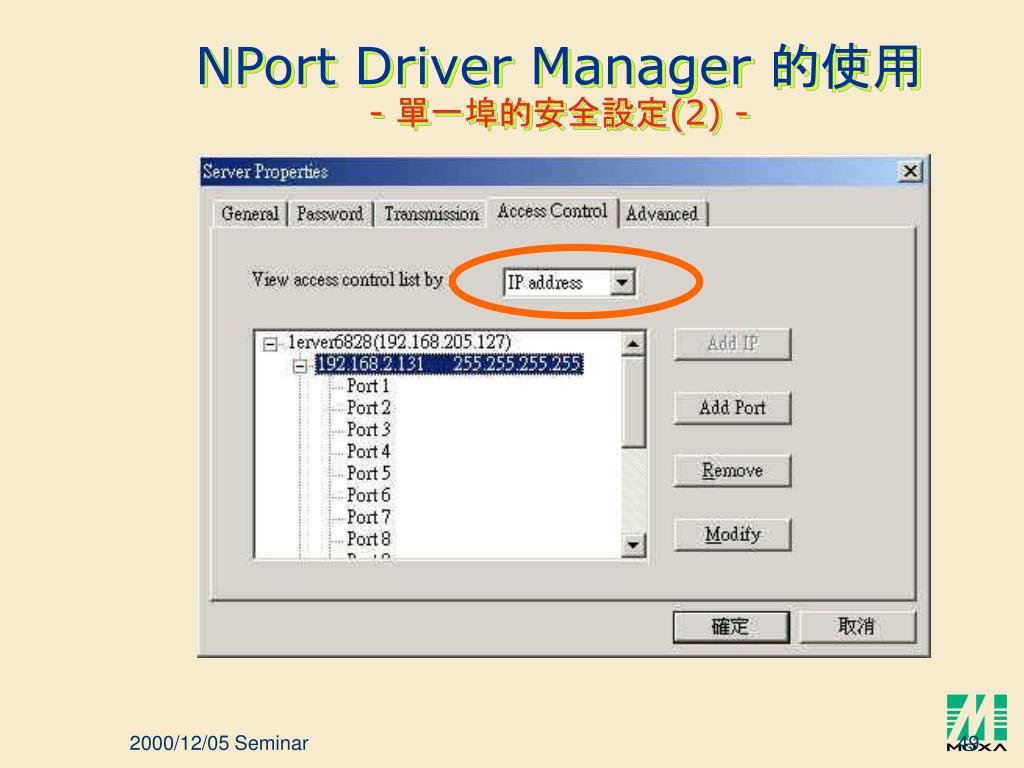The width and height of the screenshot is (1024, 768).
Task: Close the Server Properties dialog
Action: coord(910,172)
